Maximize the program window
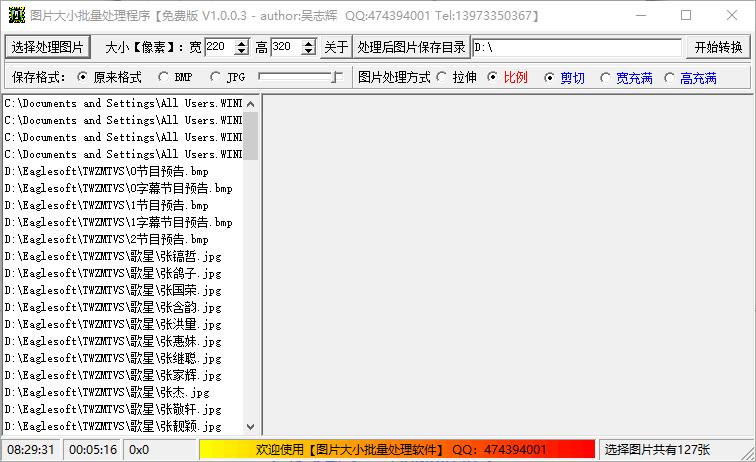The height and width of the screenshot is (462, 756). pos(686,15)
